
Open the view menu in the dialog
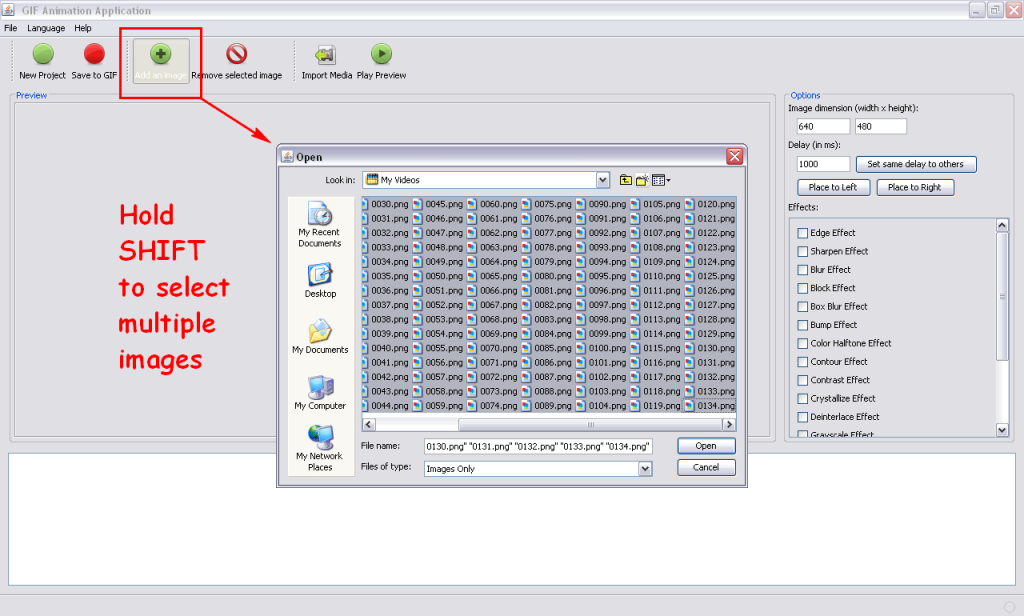tap(659, 180)
